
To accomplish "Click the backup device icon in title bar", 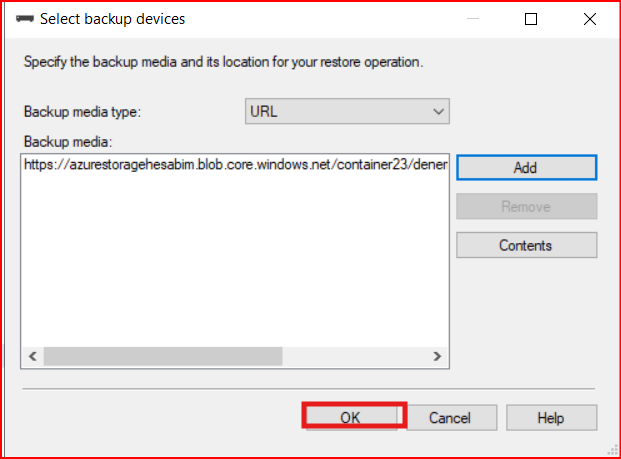I will tap(26, 19).
